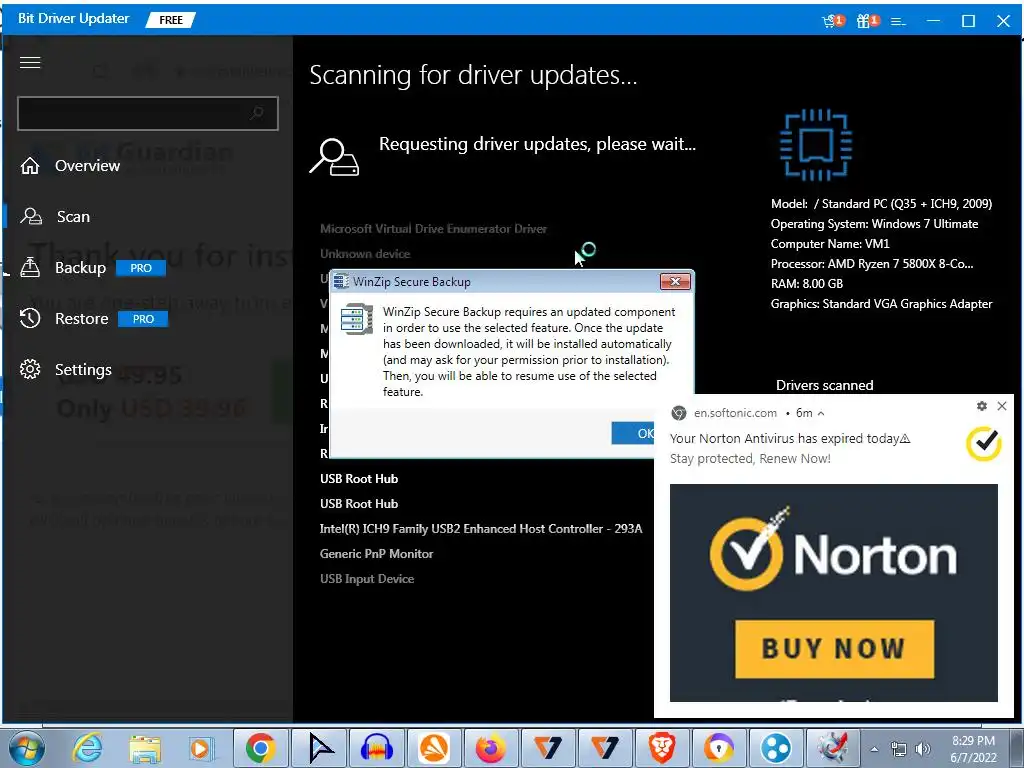1024x768 pixels.
Task: Open the blue circles app on taskbar
Action: pos(776,748)
